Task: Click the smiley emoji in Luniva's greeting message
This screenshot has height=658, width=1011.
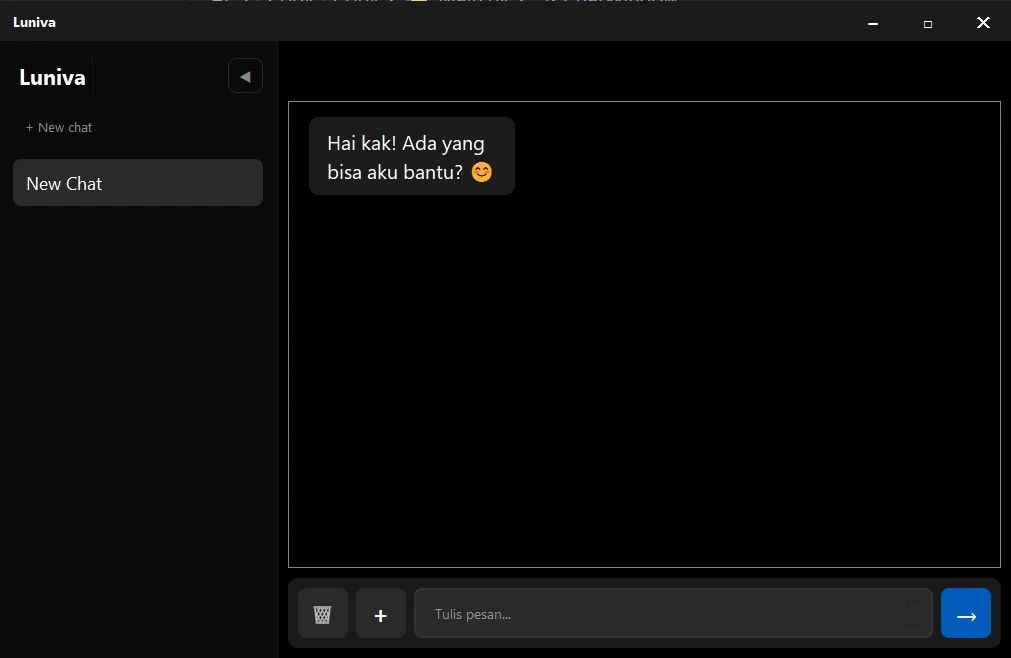Action: tap(481, 172)
